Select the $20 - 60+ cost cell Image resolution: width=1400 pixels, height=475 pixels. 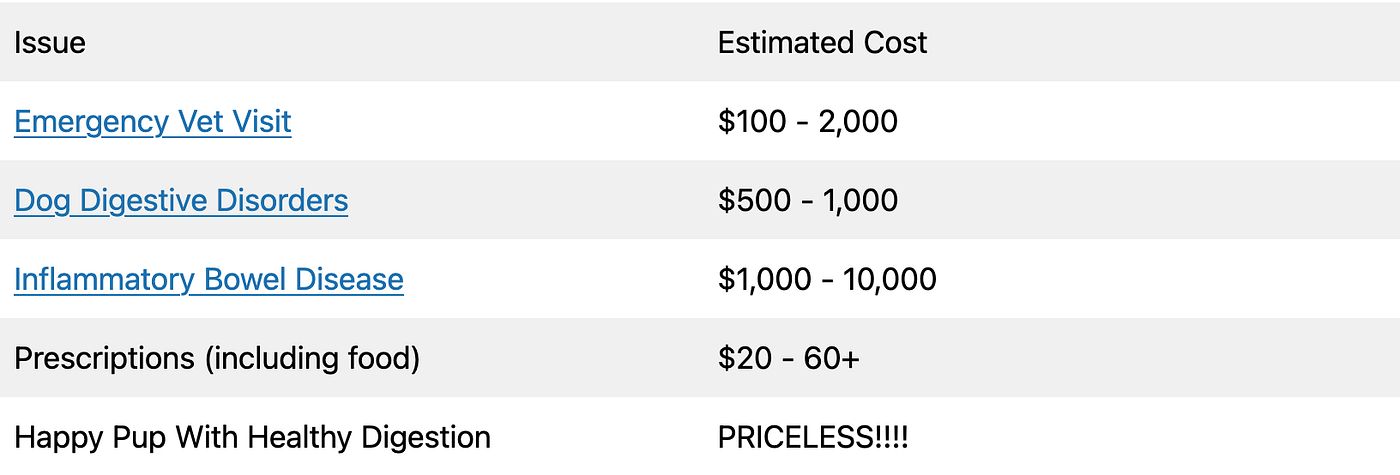pos(788,358)
